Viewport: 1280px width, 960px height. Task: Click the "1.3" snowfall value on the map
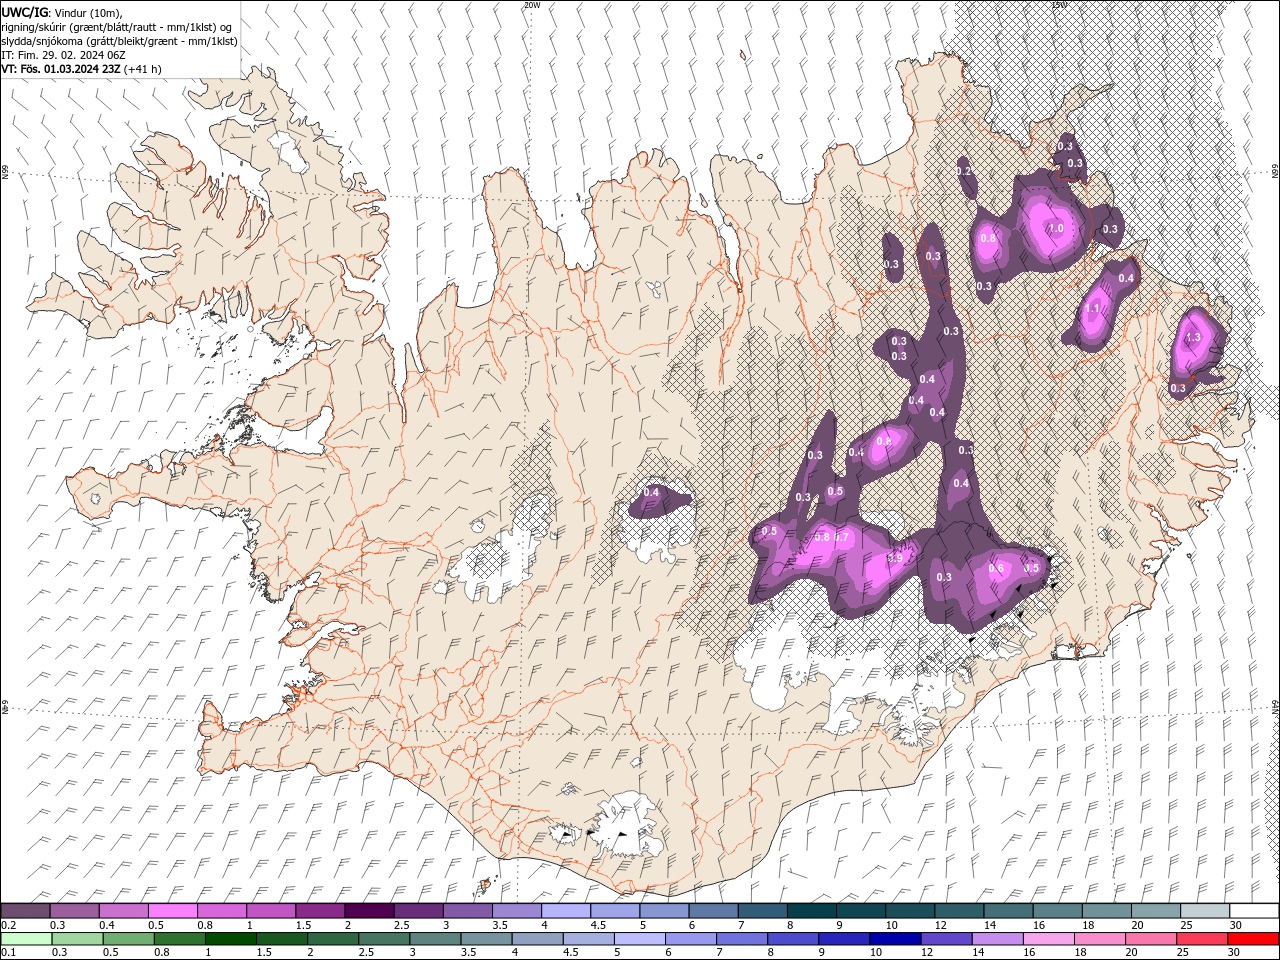pyautogui.click(x=1193, y=338)
